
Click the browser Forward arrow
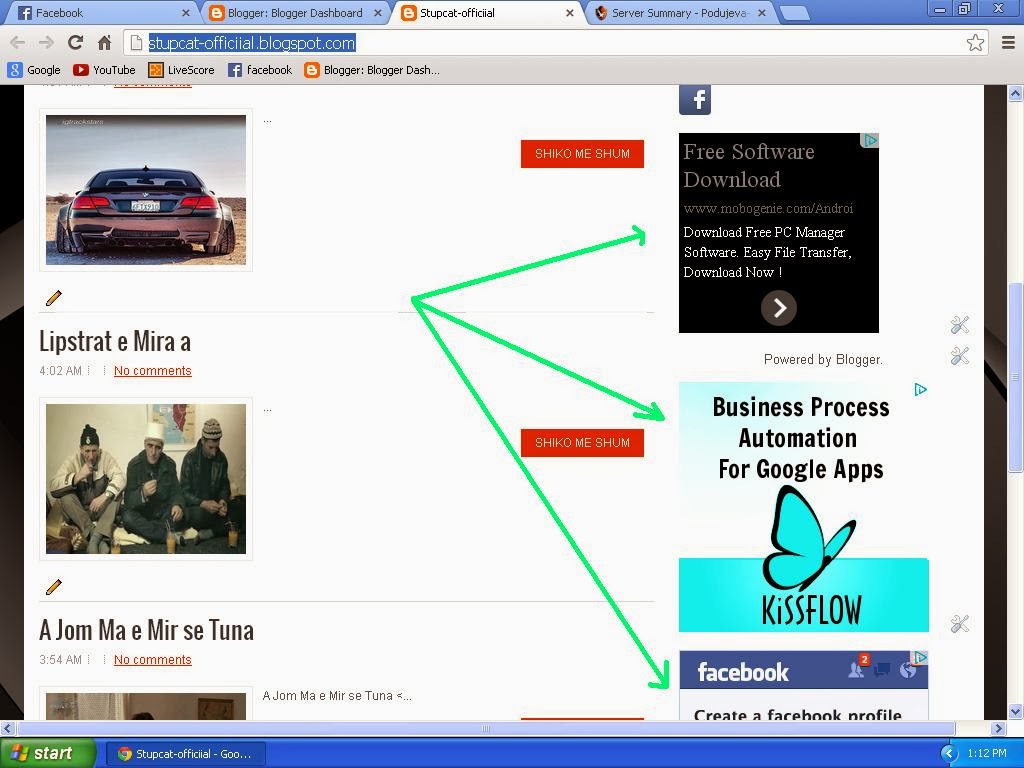point(46,43)
